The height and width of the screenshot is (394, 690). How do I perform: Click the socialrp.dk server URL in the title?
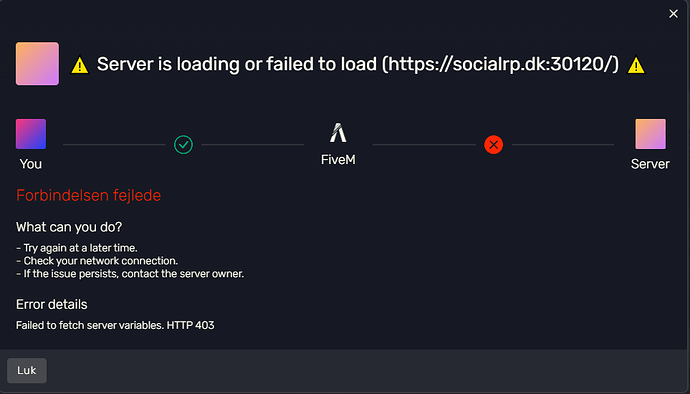click(500, 64)
